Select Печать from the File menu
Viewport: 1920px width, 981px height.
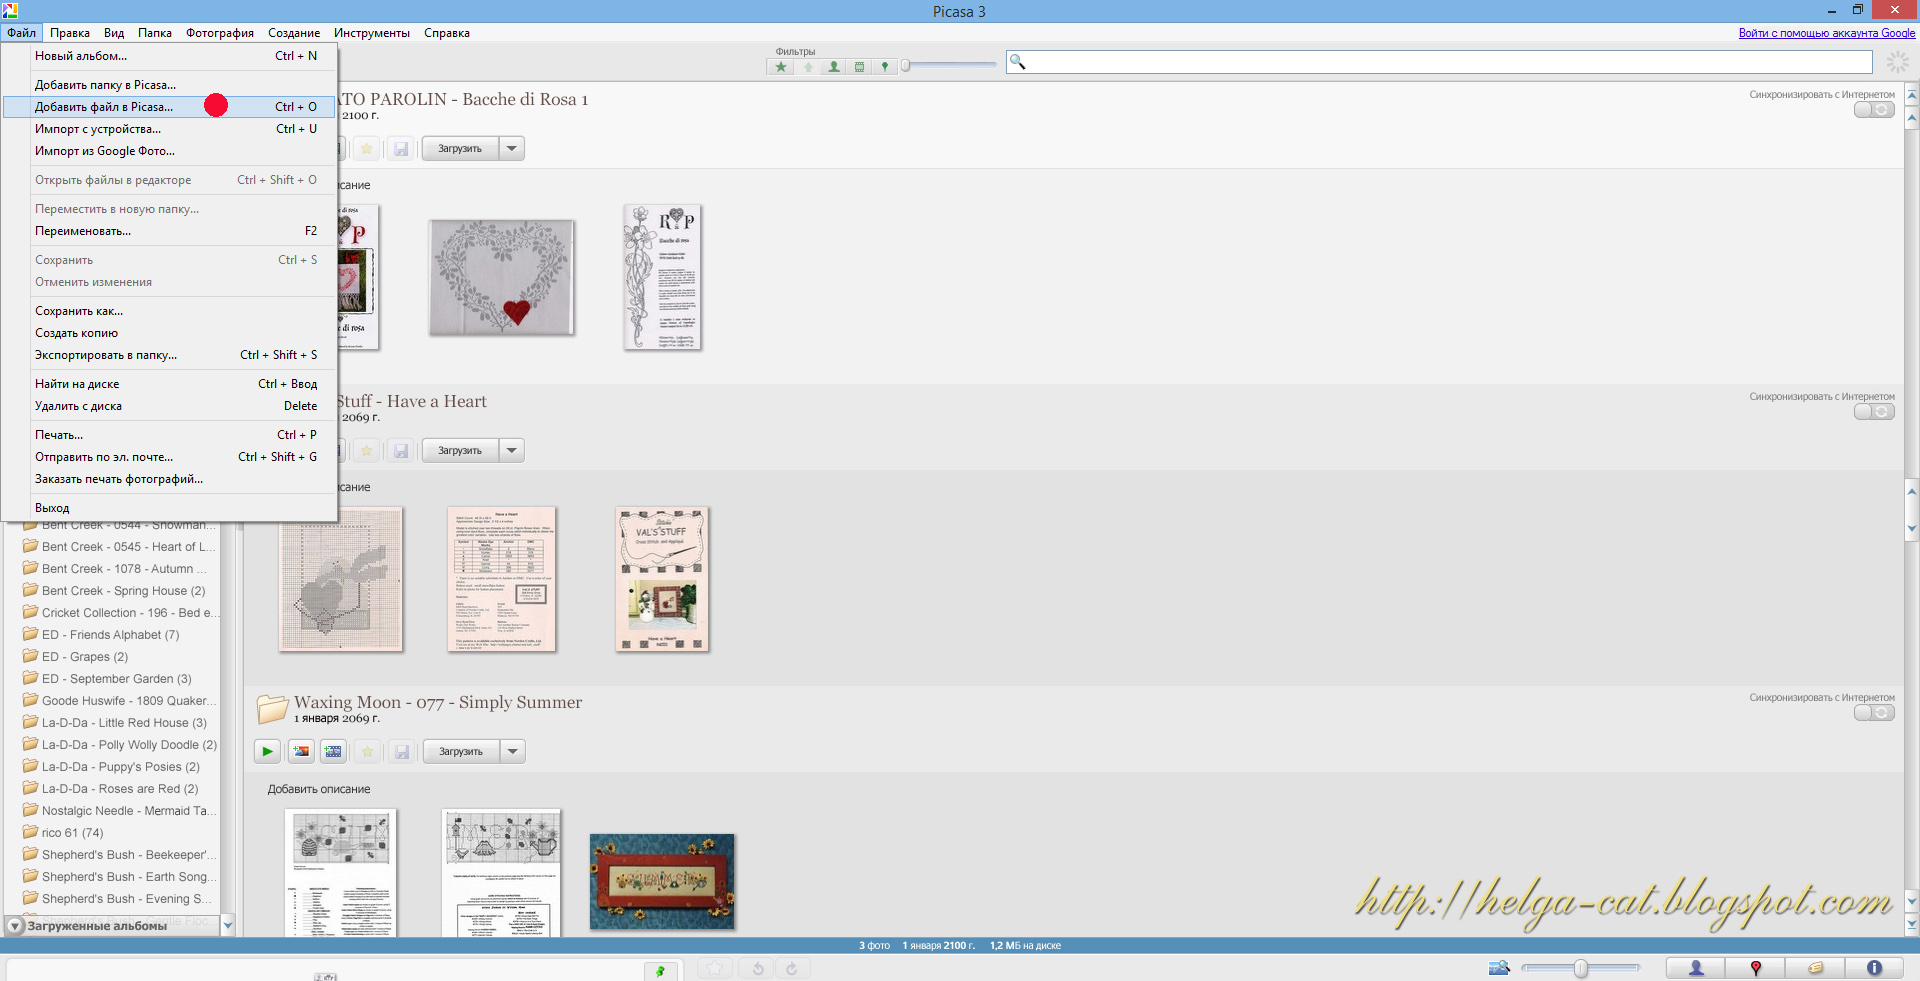click(x=169, y=435)
